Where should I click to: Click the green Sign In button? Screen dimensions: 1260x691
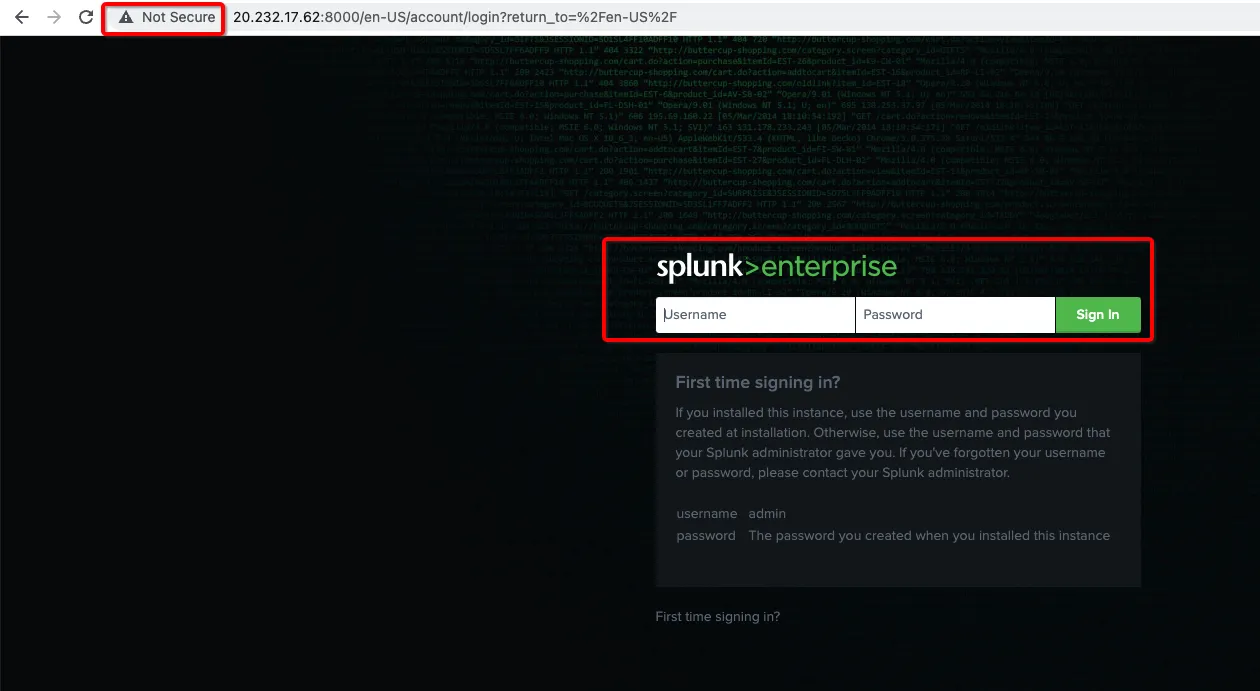[x=1098, y=314]
